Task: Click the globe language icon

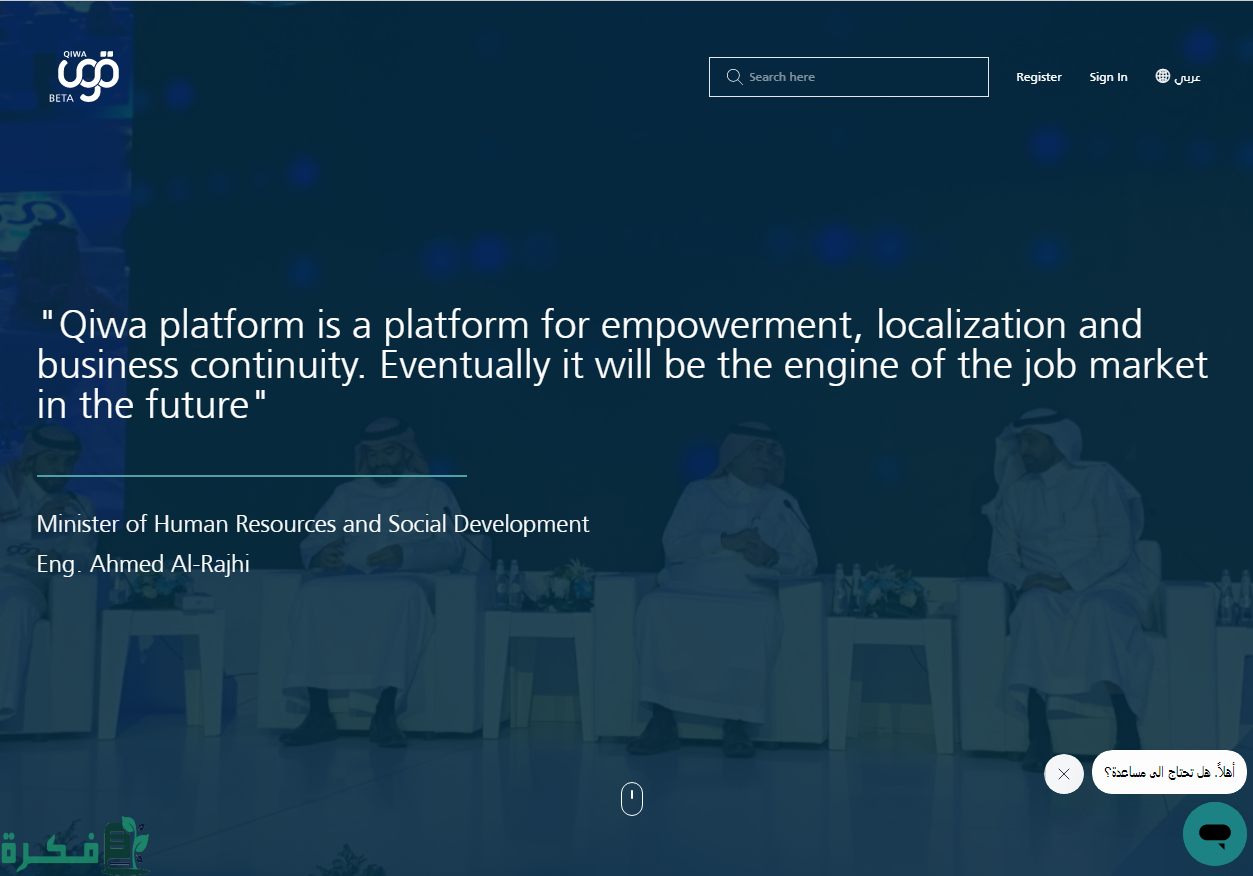Action: click(1163, 76)
